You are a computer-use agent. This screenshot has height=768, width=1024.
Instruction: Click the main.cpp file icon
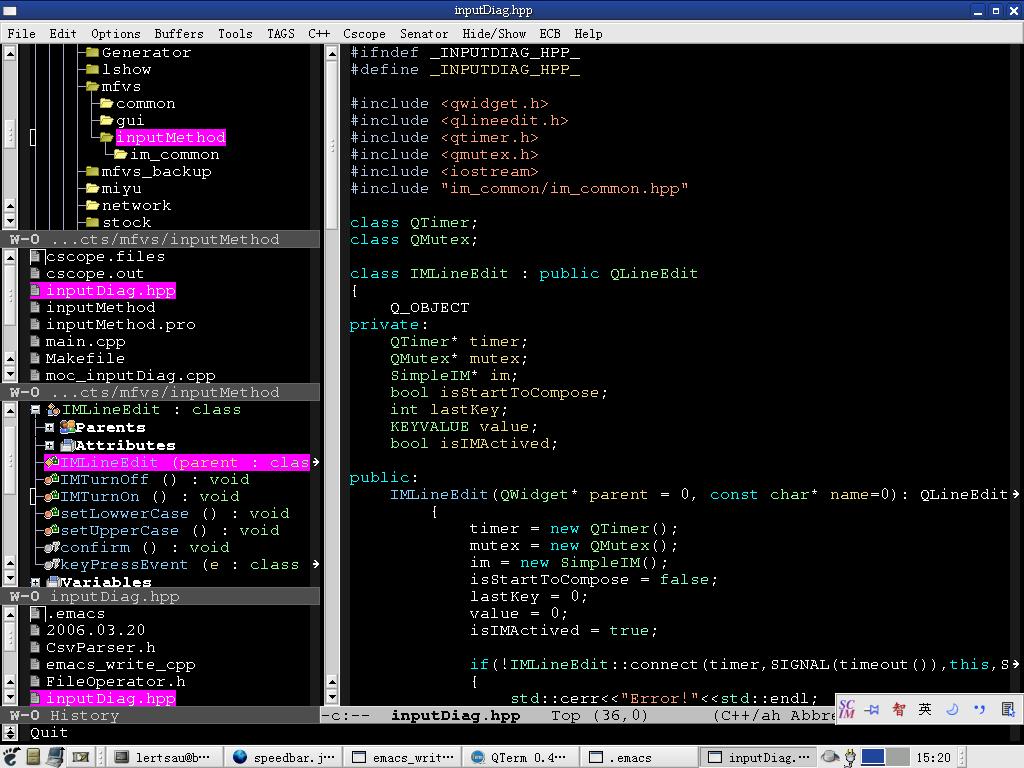(36, 342)
